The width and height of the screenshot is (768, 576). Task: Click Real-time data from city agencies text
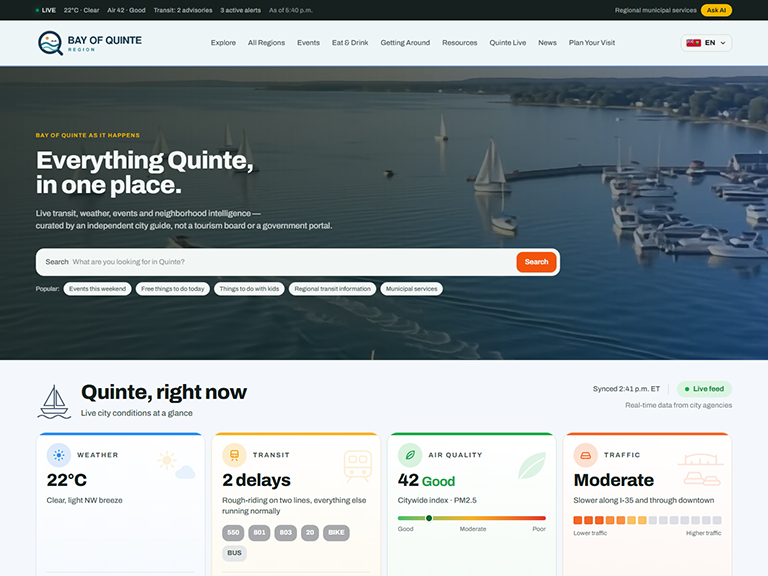pos(678,405)
